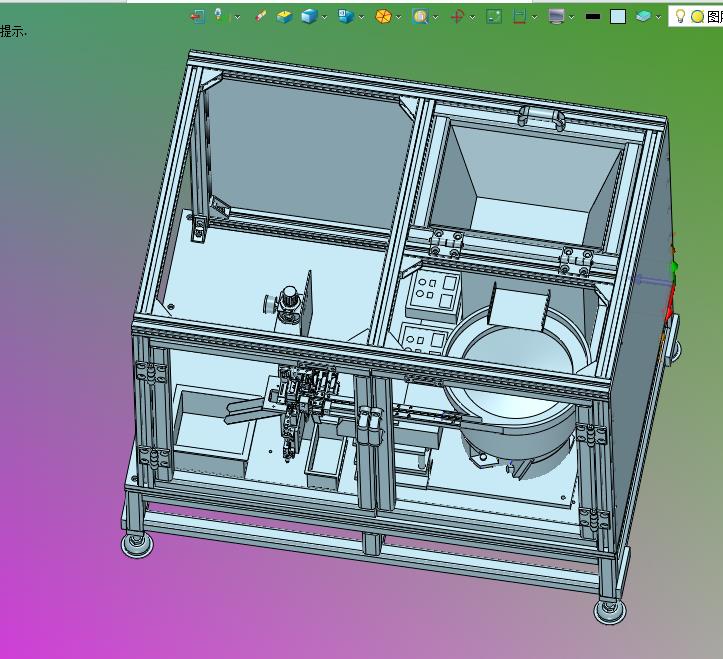Expand dropdown beside orange polygon icon

398,18
